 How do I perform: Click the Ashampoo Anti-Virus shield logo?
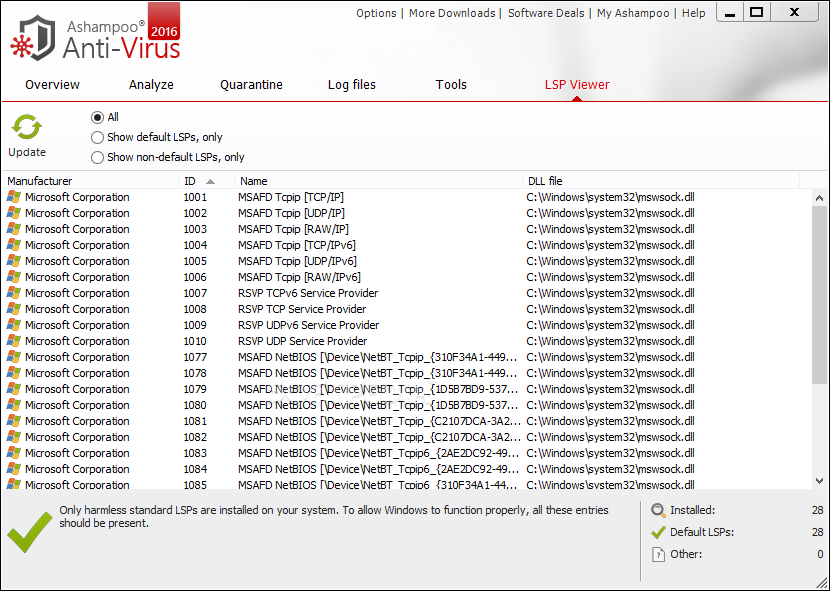(x=33, y=38)
